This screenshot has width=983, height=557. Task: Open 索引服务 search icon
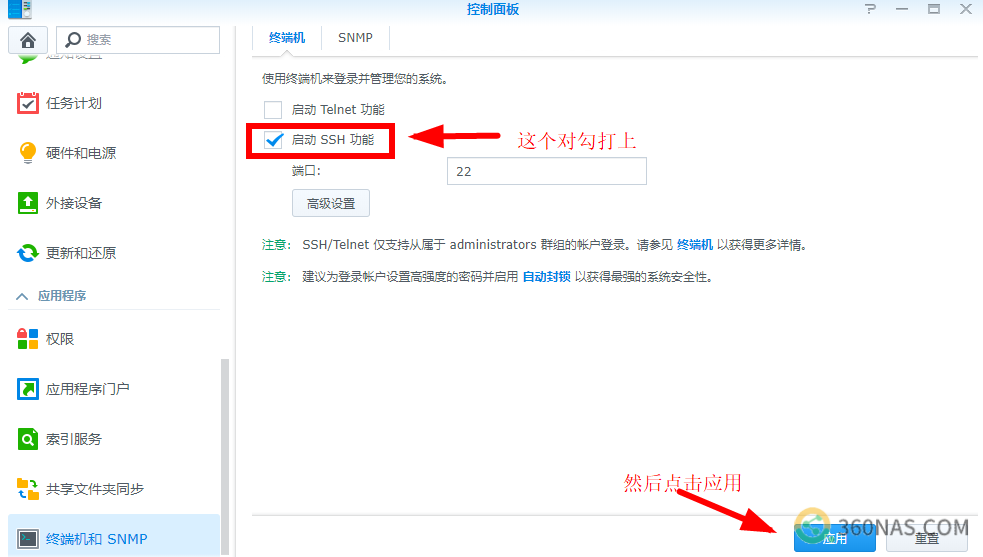(x=28, y=439)
